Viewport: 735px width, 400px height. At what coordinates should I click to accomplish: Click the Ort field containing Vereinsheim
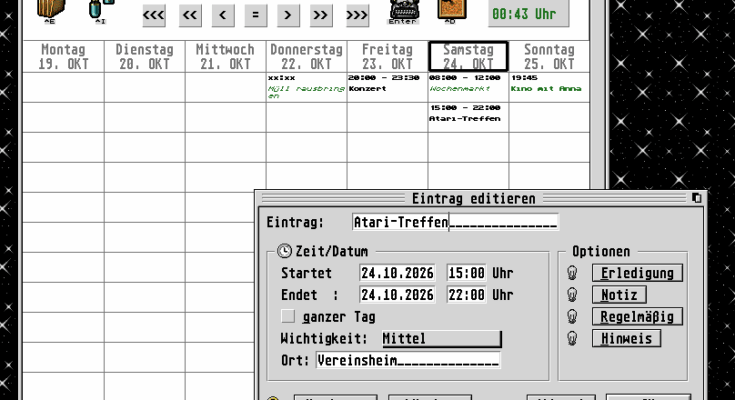(408, 360)
